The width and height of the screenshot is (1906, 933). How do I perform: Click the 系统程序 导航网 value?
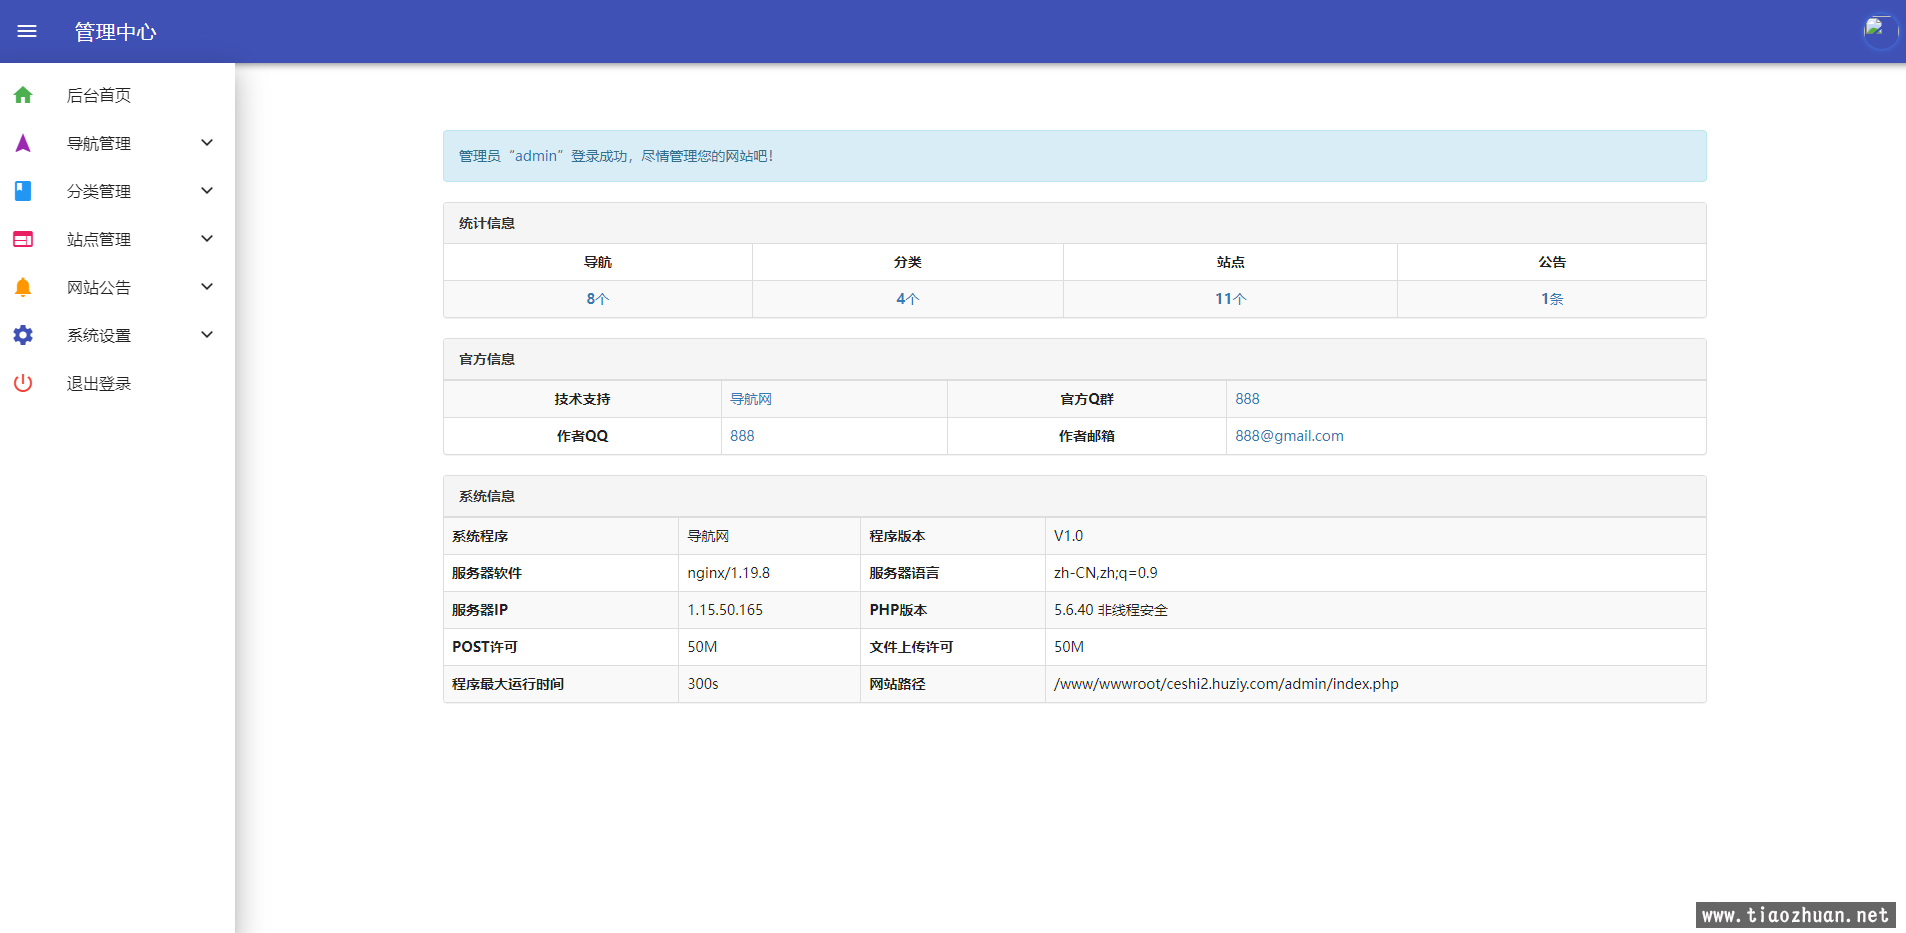pyautogui.click(x=708, y=536)
